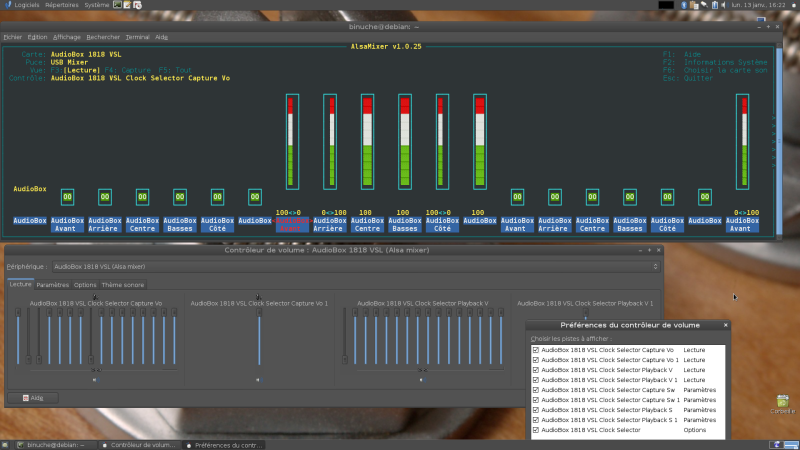
Task: Click the clipboard manager tray icon
Action: click(694, 5)
